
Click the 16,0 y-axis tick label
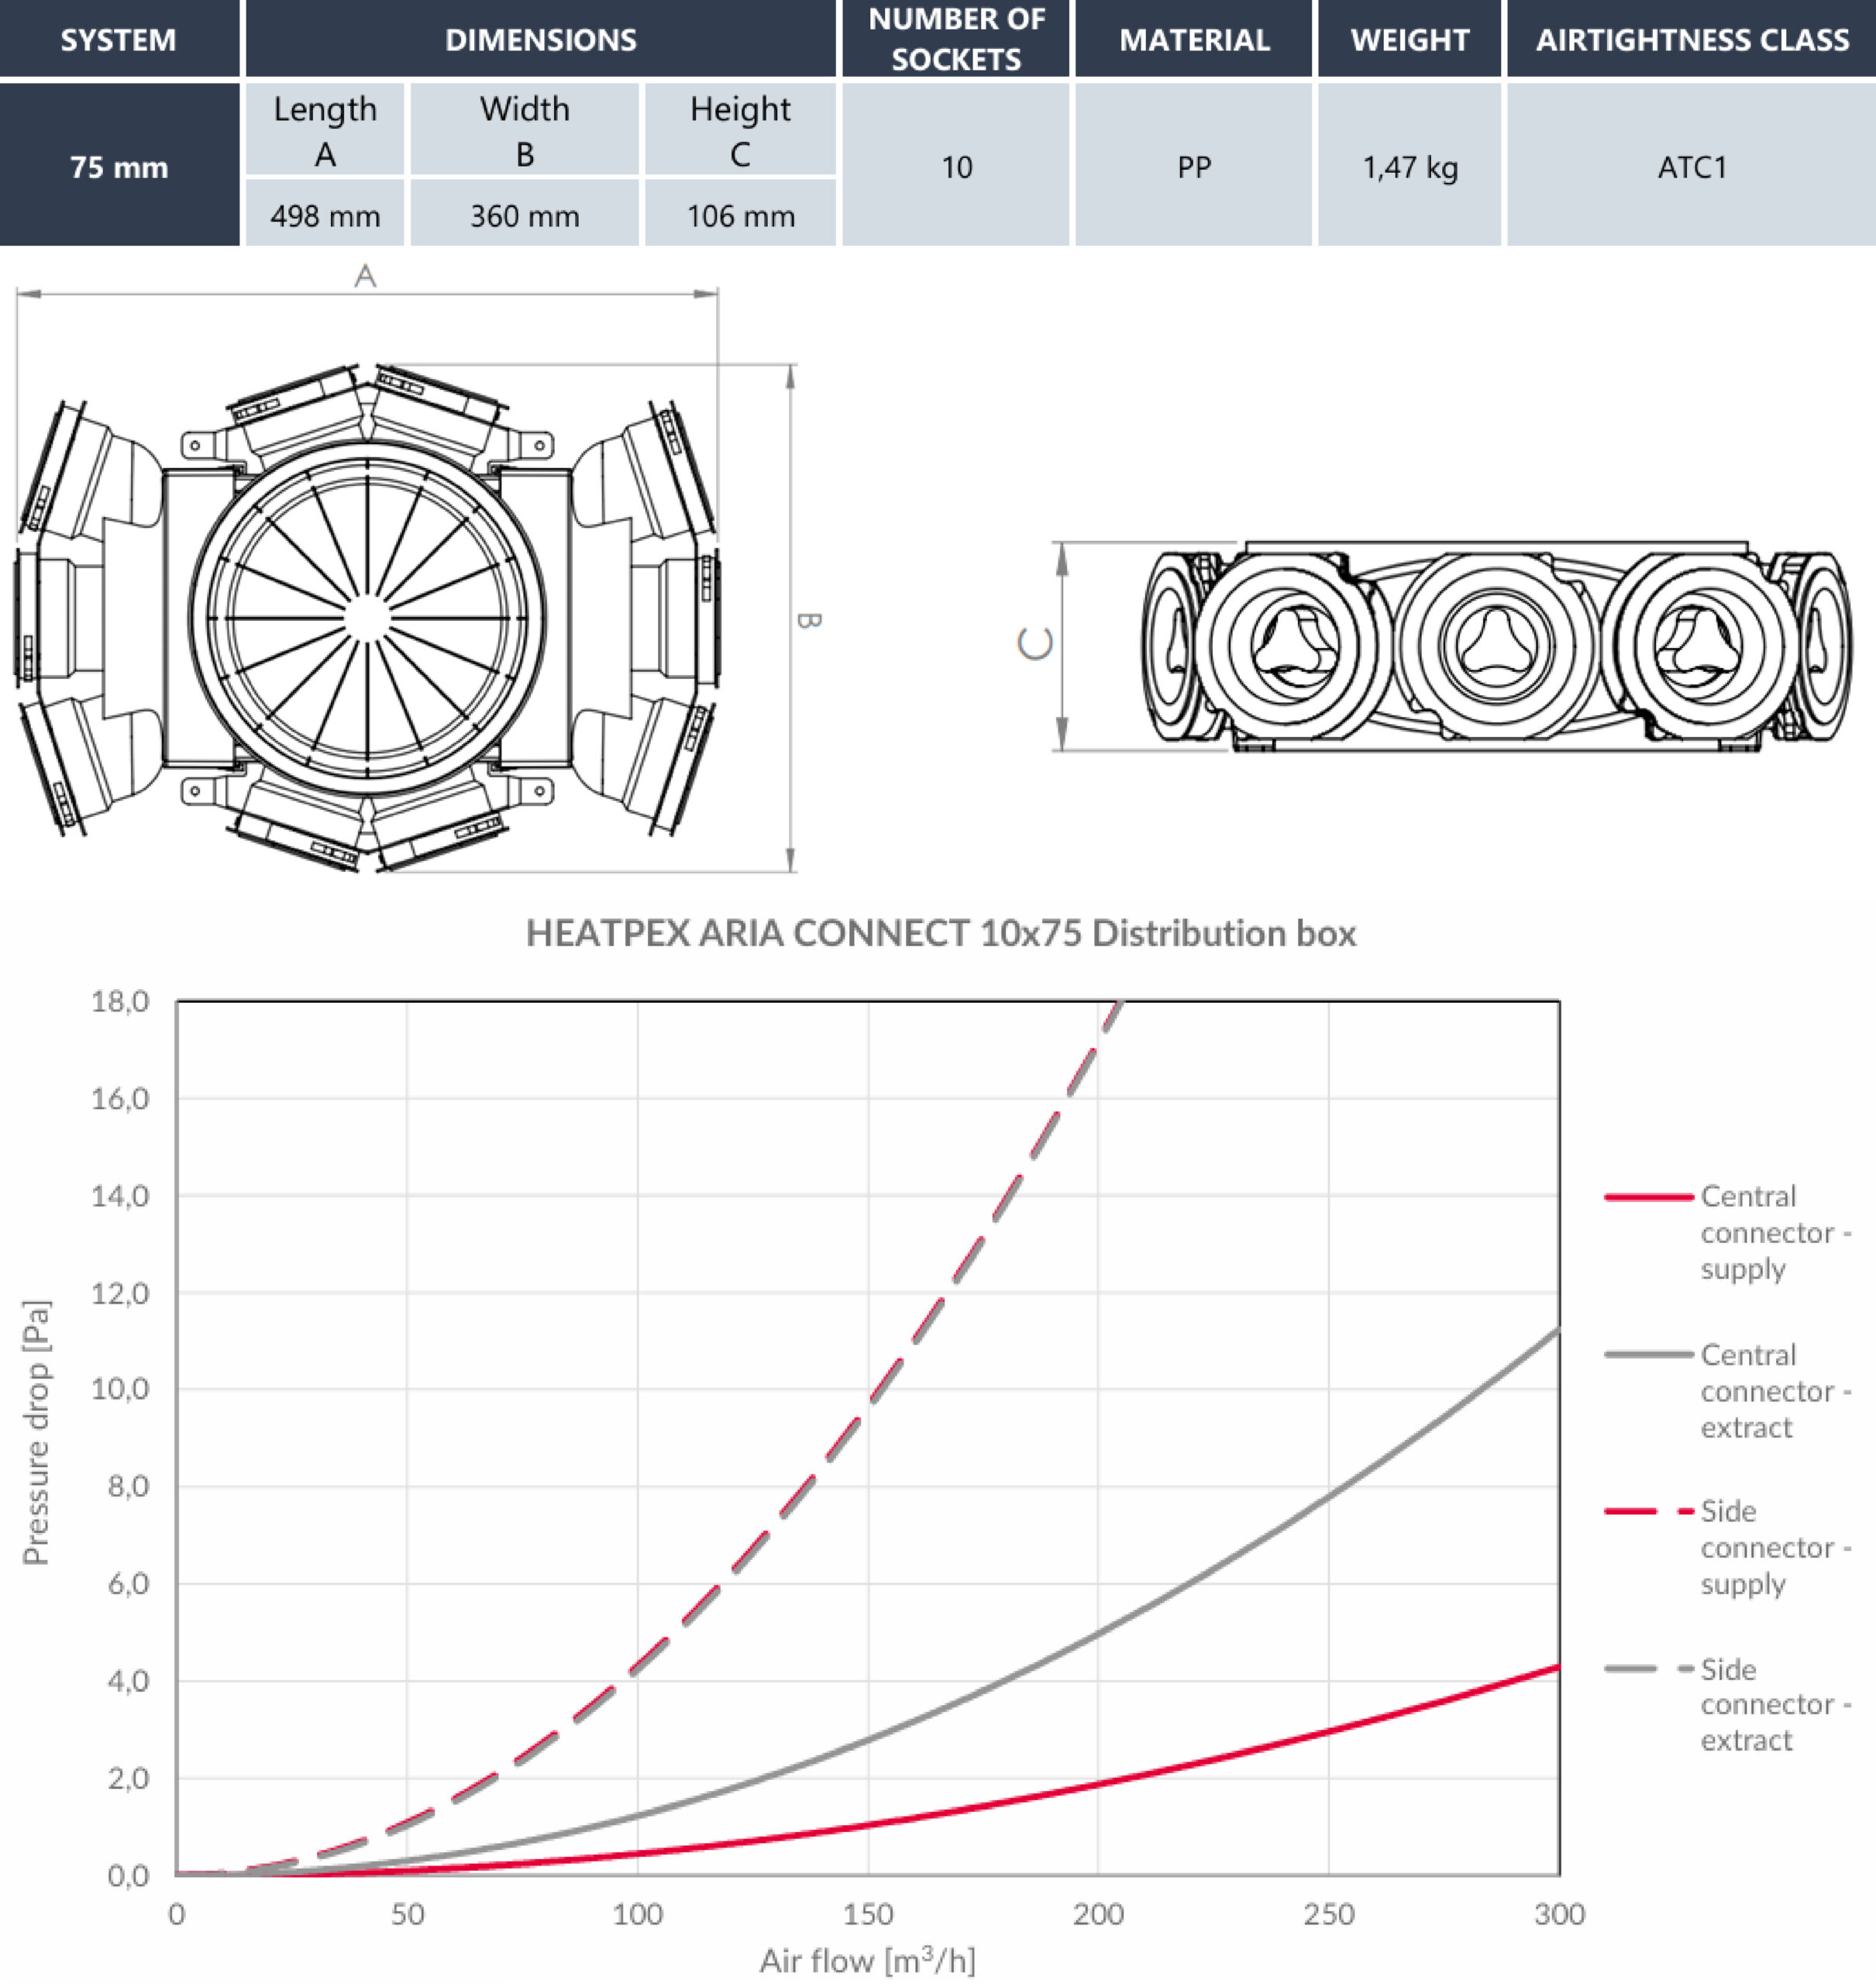pyautogui.click(x=120, y=1099)
